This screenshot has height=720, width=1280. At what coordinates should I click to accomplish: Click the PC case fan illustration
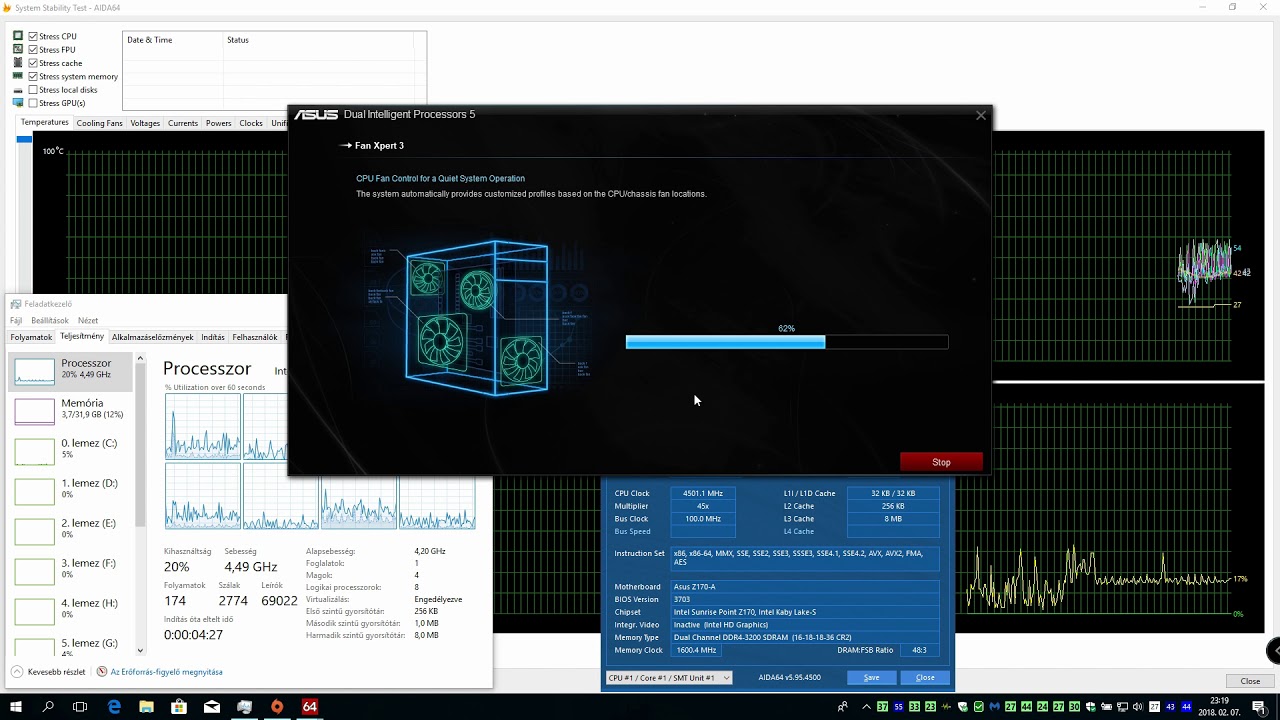click(477, 318)
